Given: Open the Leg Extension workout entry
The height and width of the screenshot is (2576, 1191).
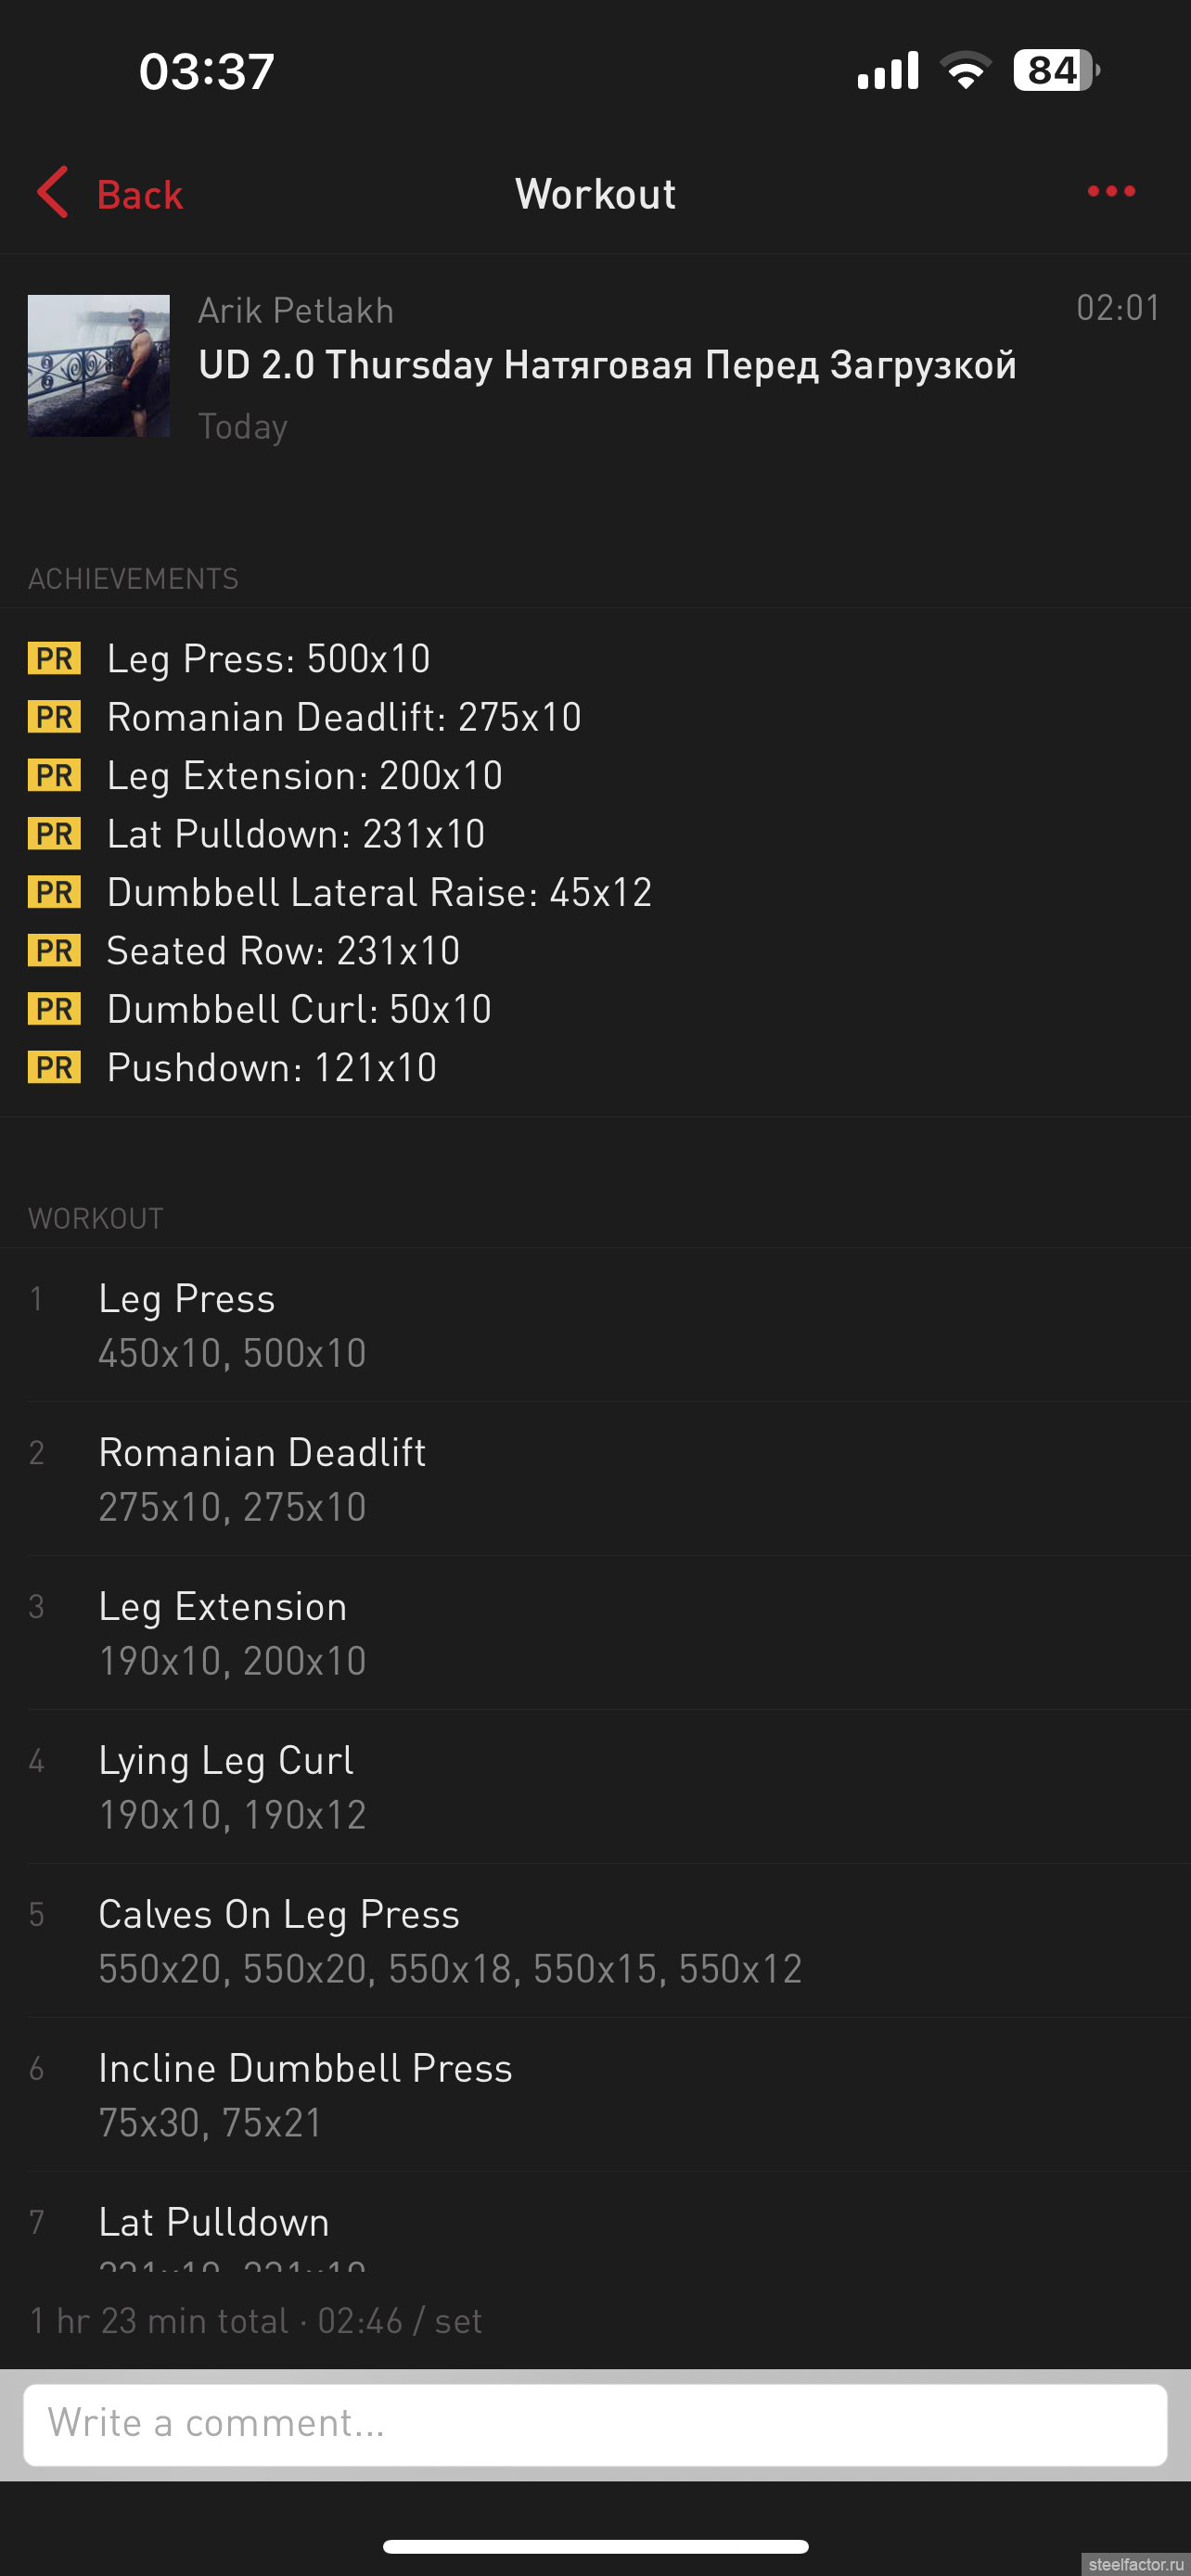Looking at the screenshot, I should point(595,1632).
